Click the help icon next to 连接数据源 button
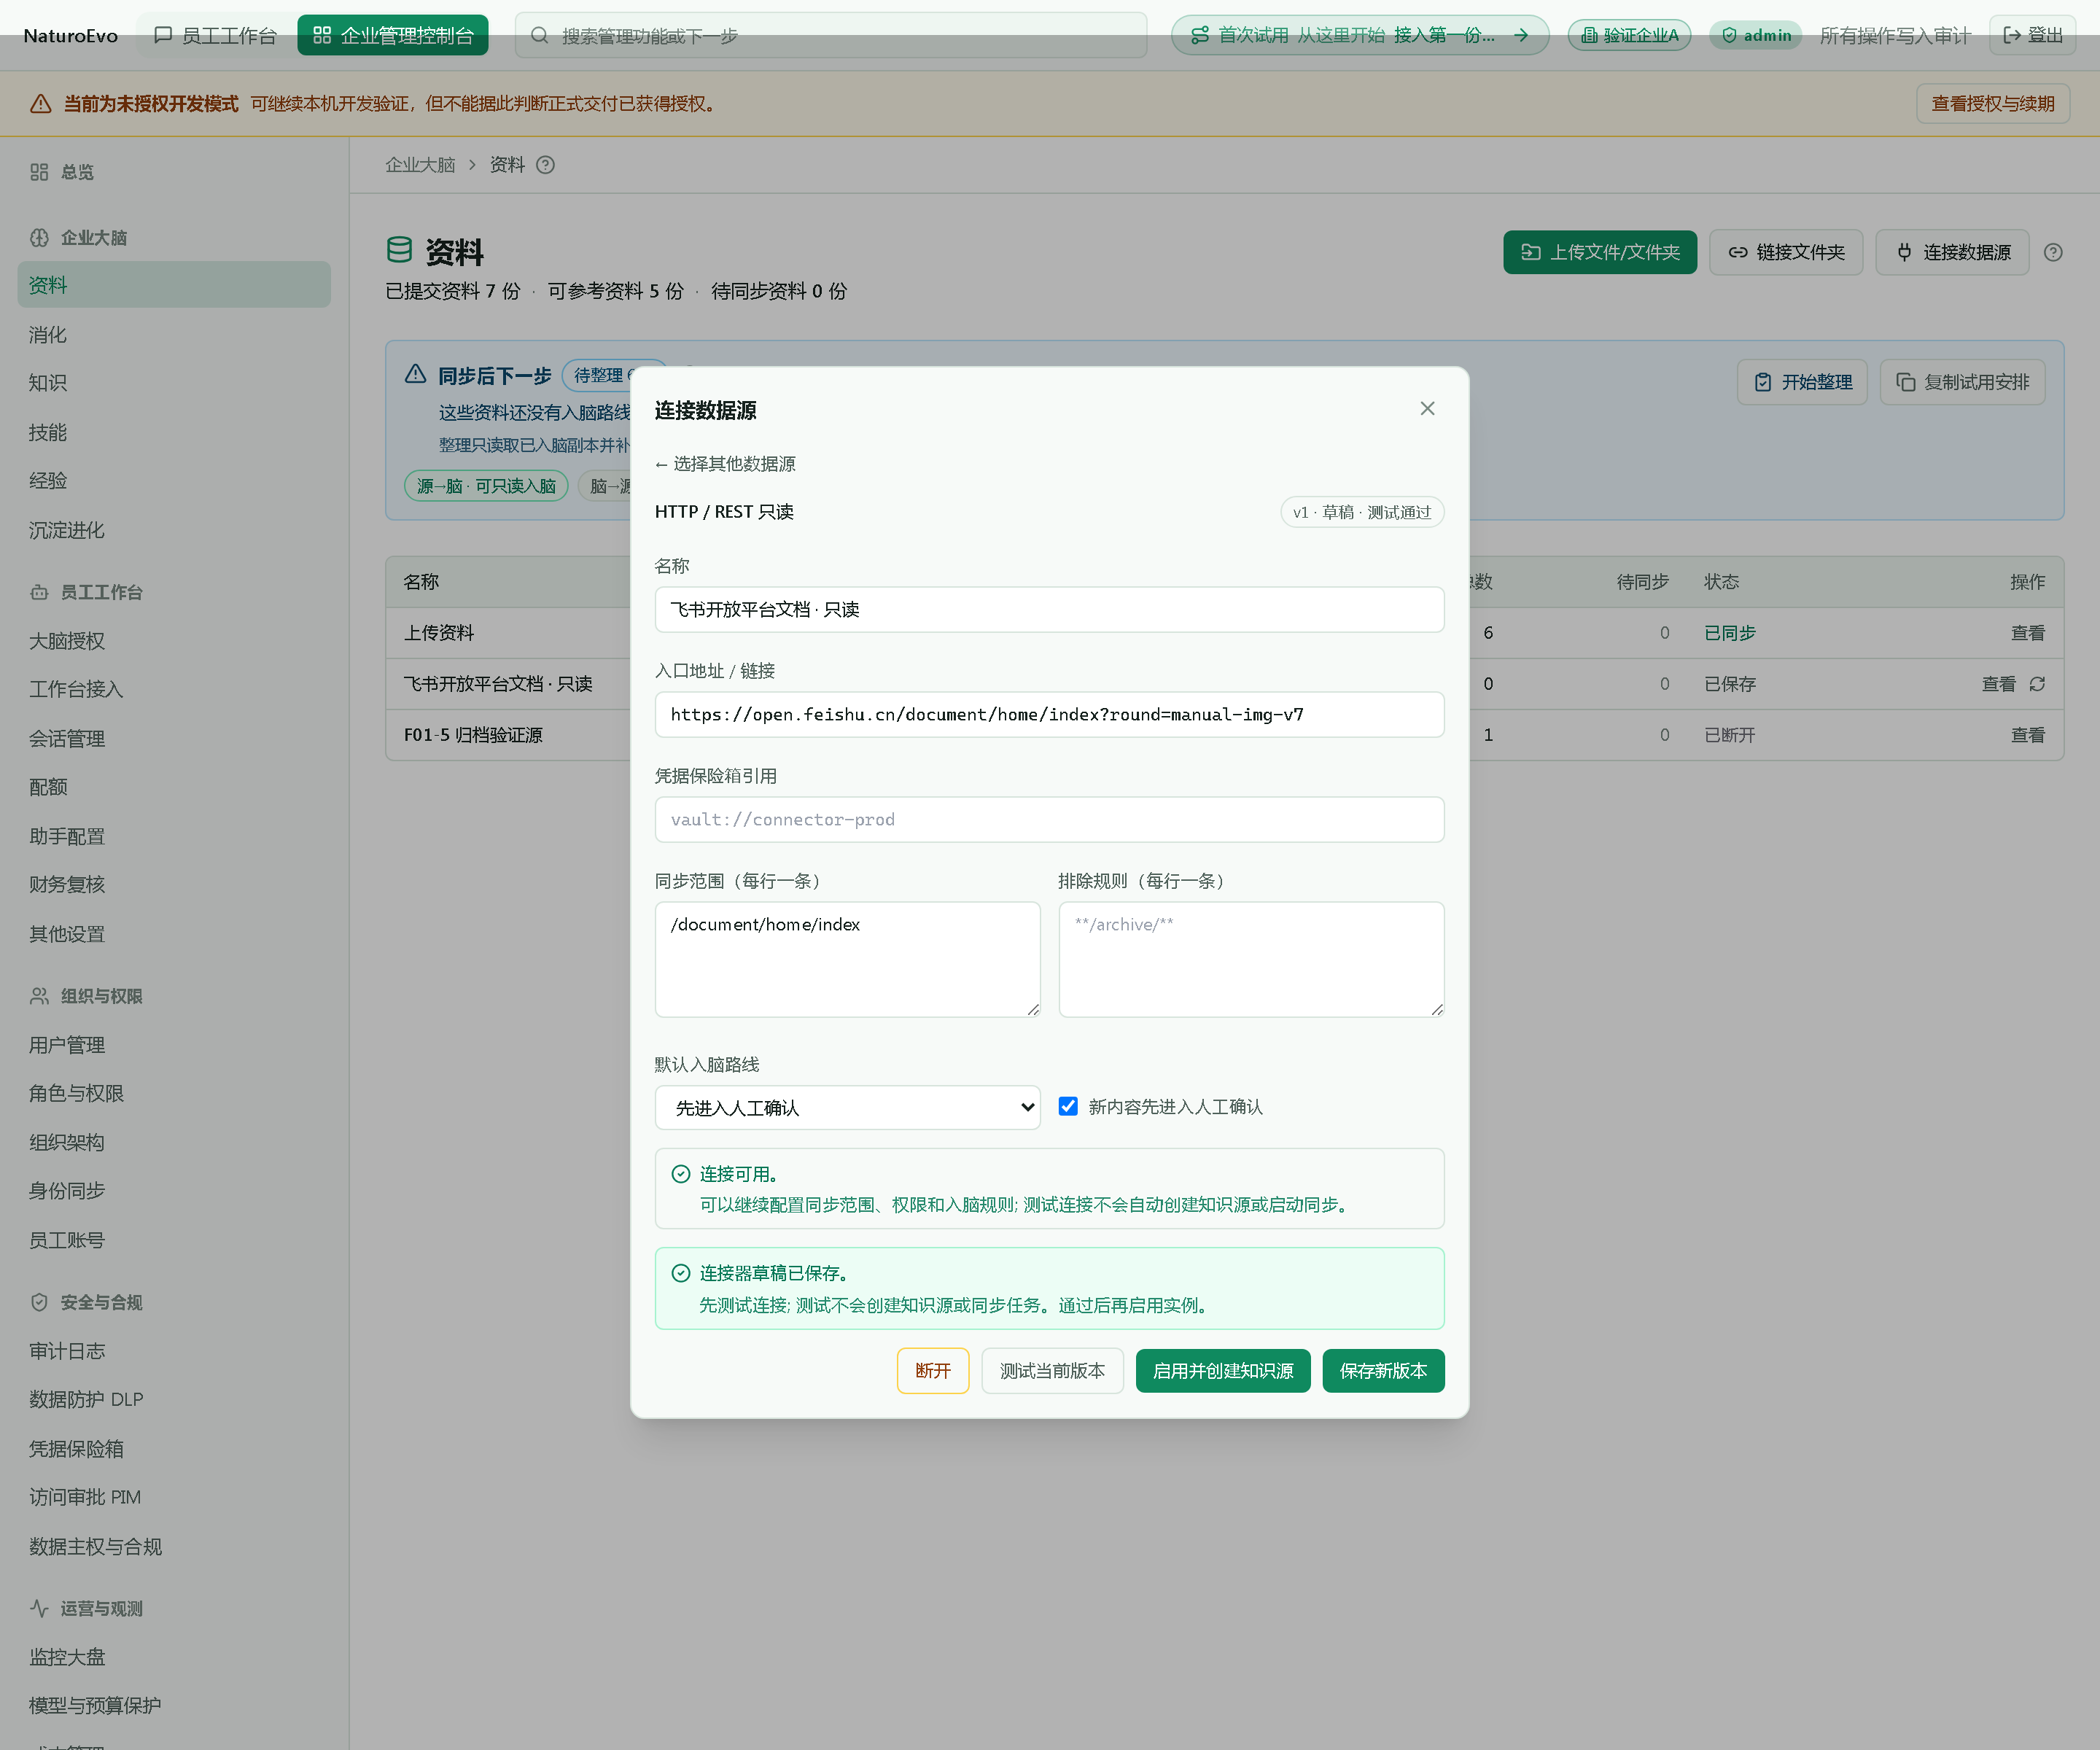The image size is (2100, 1750). [x=2053, y=253]
